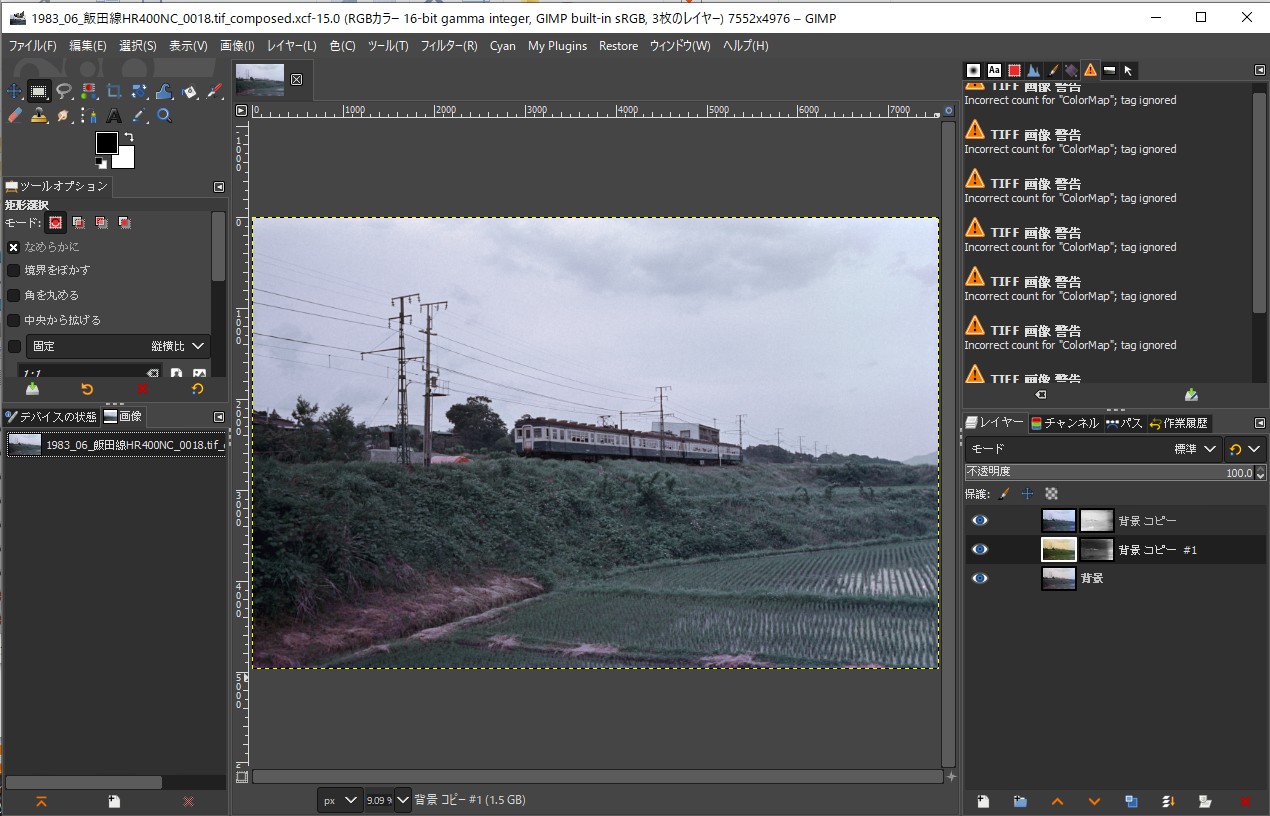Select the Fuzzy Select tool
Screen dimensions: 1270x816
click(x=89, y=92)
